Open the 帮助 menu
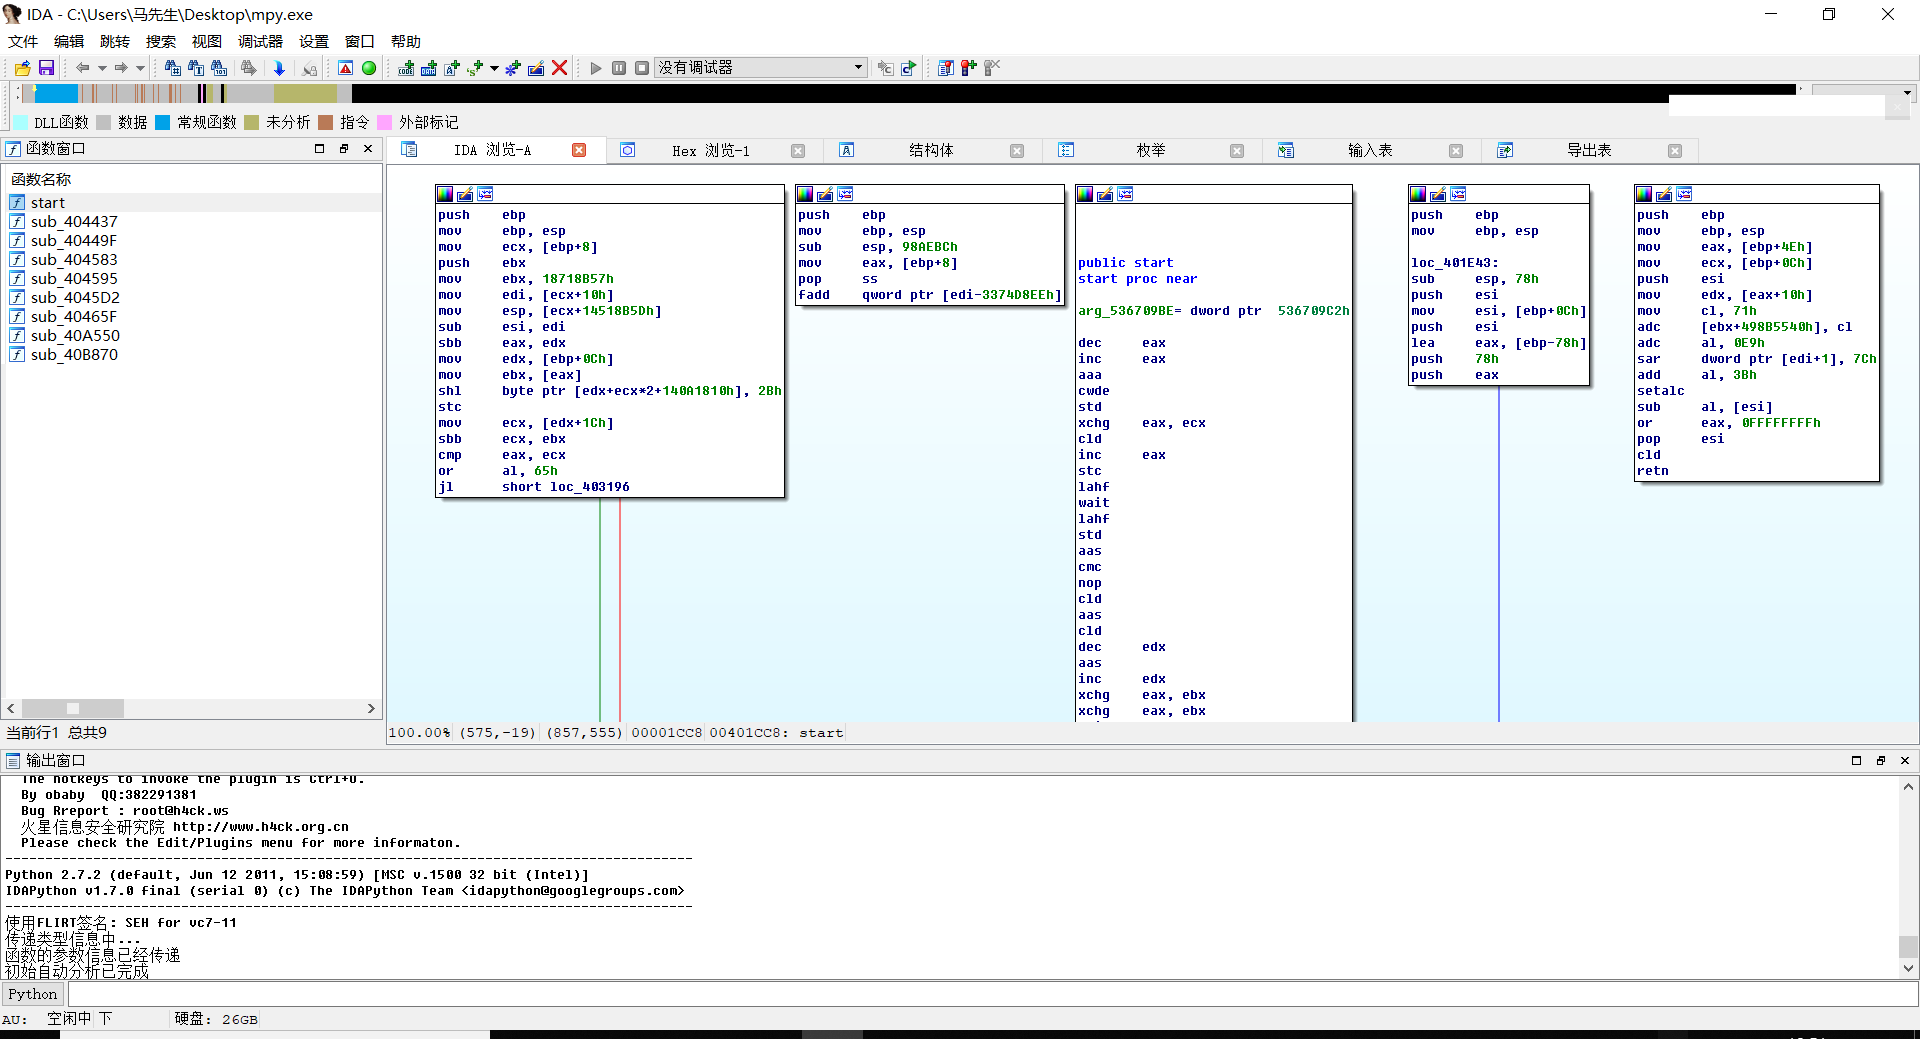1920x1039 pixels. (x=406, y=41)
